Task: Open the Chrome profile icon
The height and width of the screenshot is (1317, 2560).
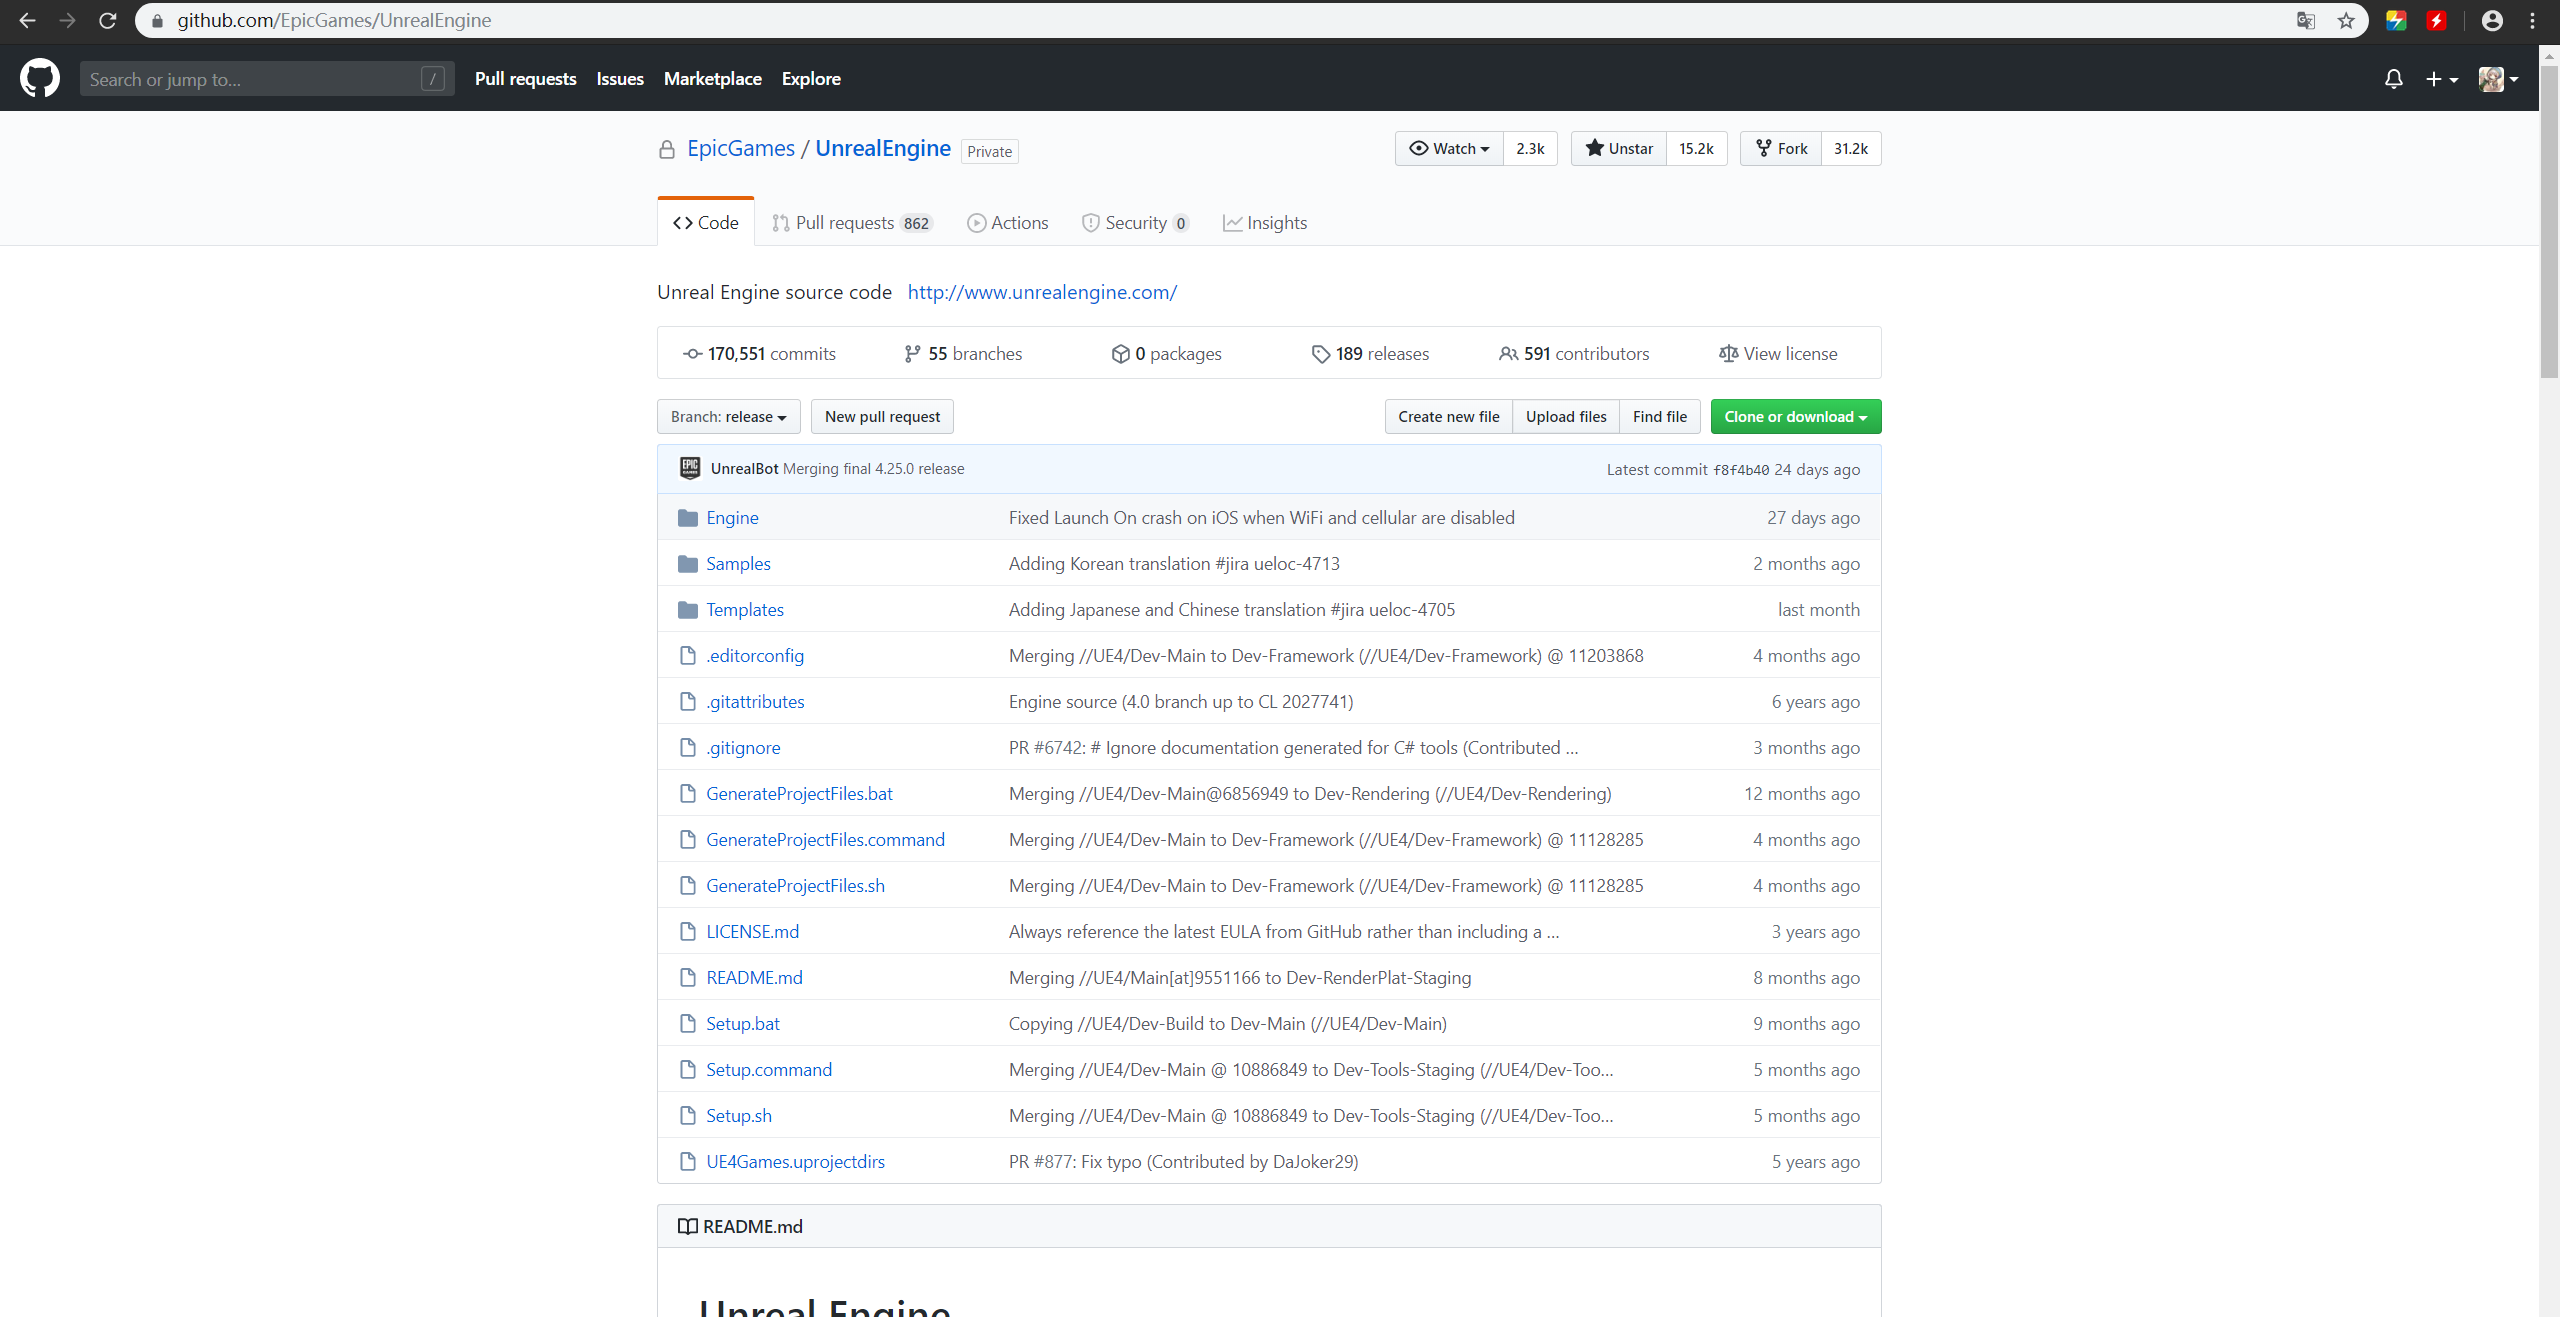Action: (2492, 20)
